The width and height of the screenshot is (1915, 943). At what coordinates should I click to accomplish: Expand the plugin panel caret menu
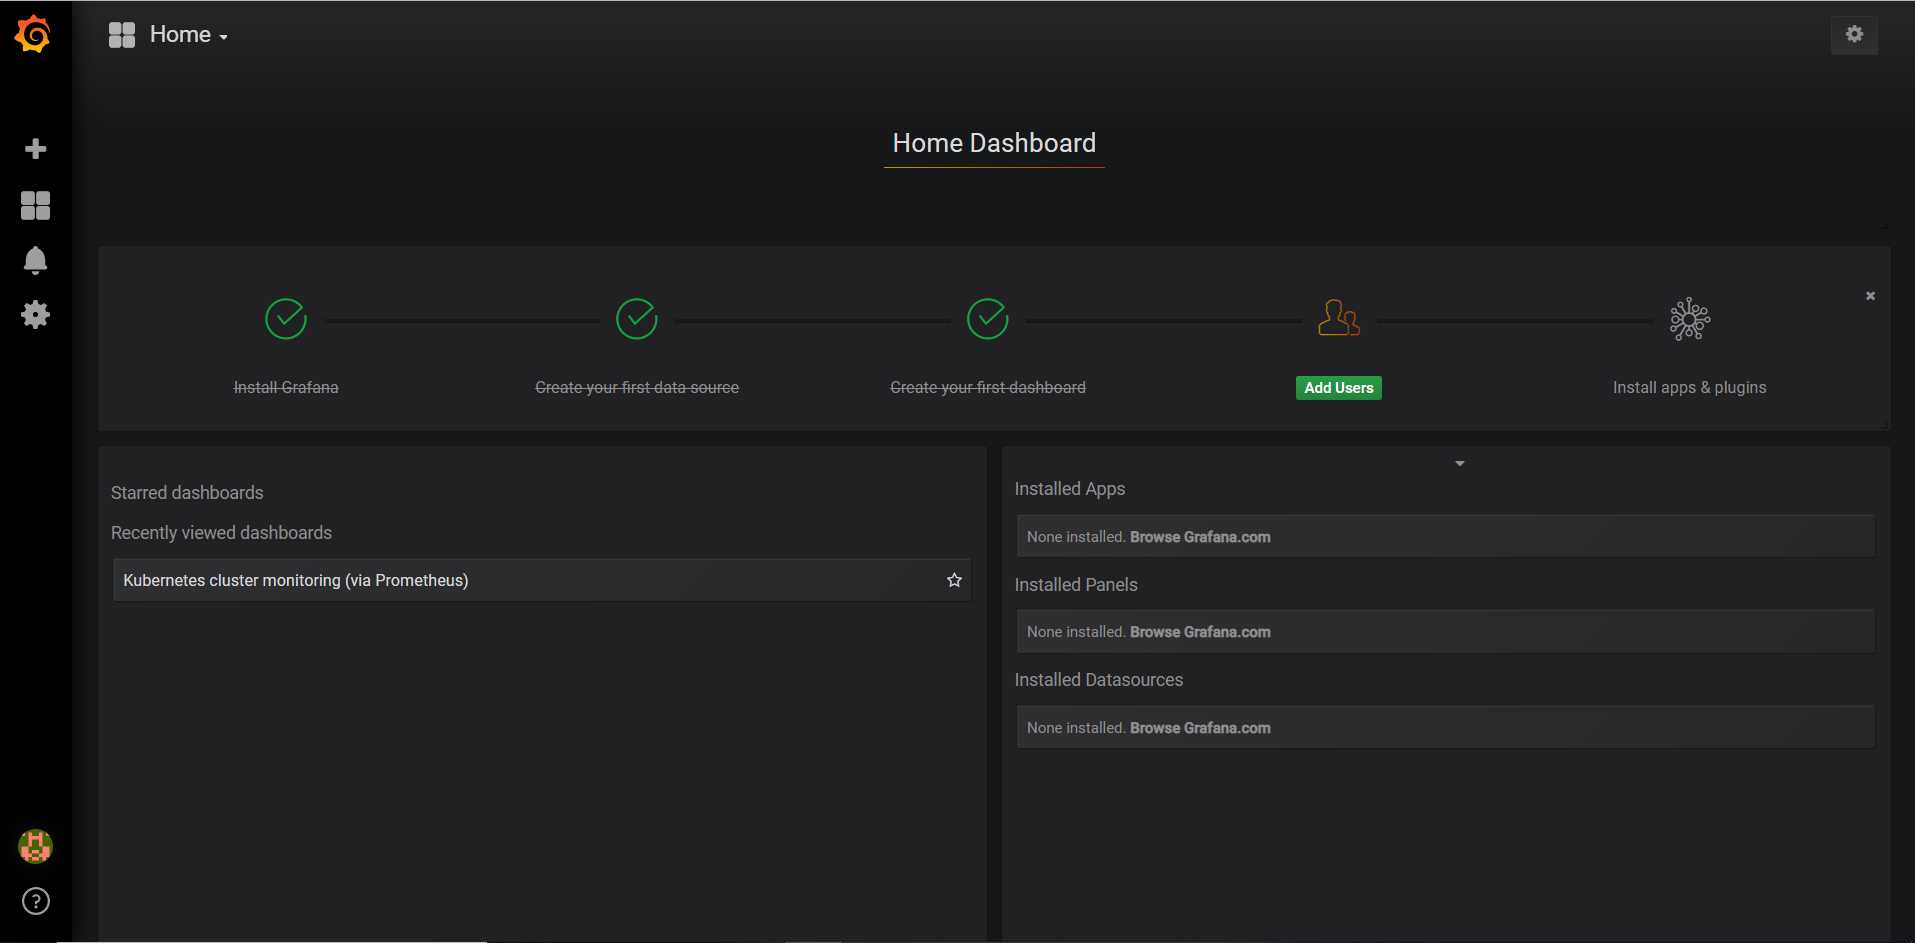1460,463
